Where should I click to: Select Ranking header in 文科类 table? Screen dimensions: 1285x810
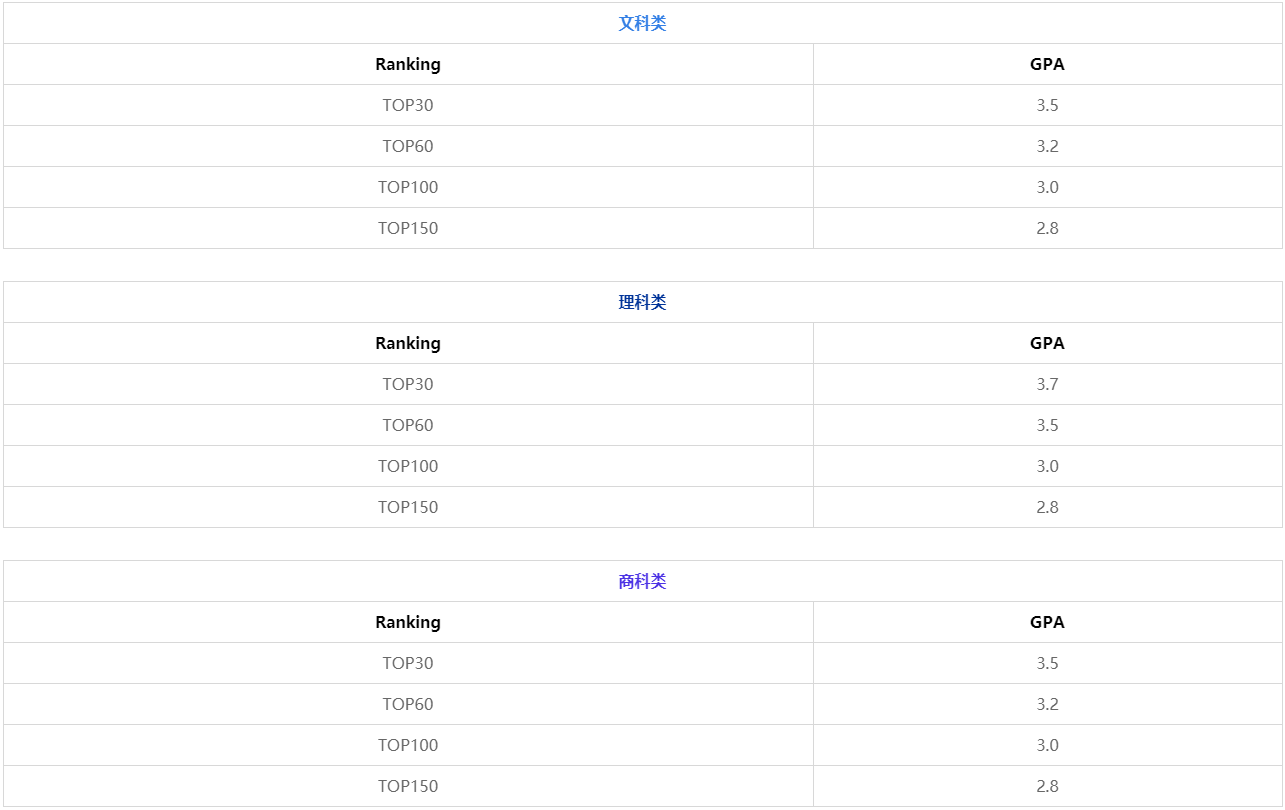point(408,64)
